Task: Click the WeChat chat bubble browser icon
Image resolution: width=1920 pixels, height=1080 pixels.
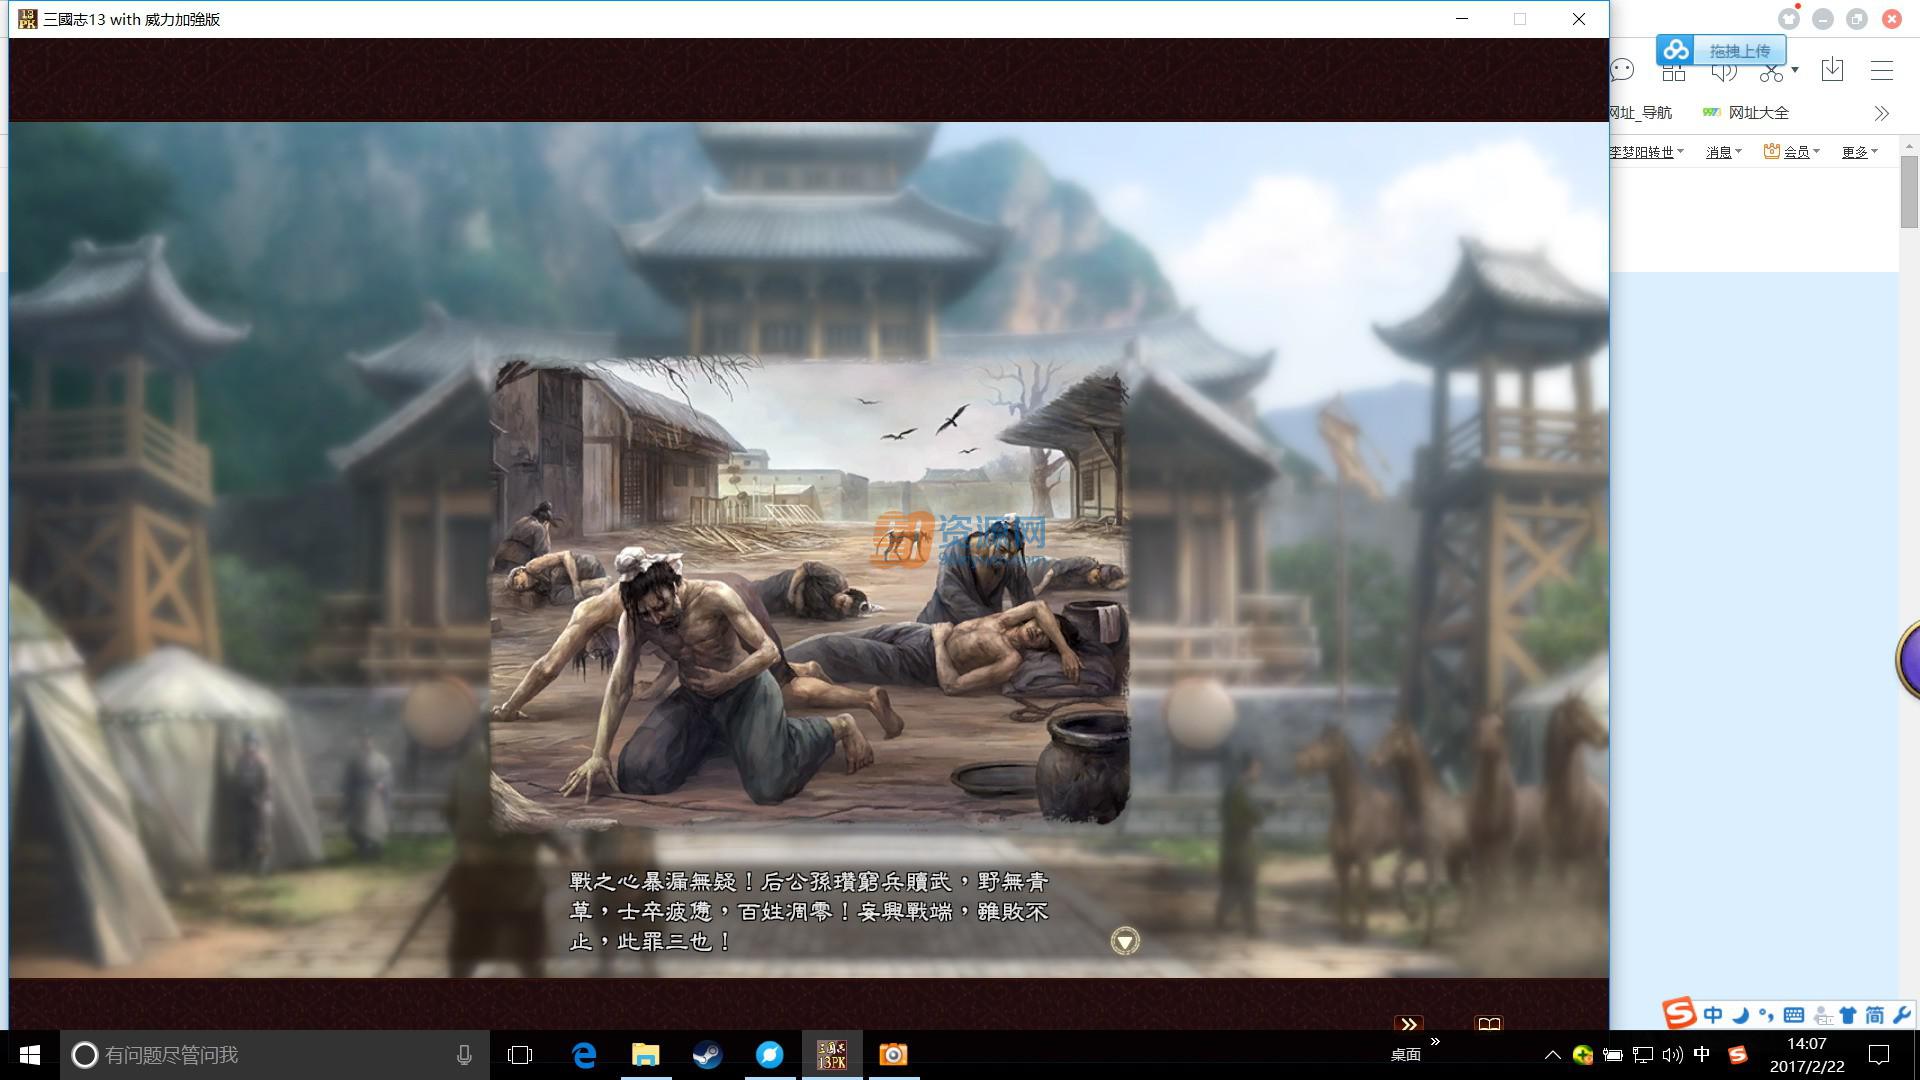Action: (x=1622, y=70)
